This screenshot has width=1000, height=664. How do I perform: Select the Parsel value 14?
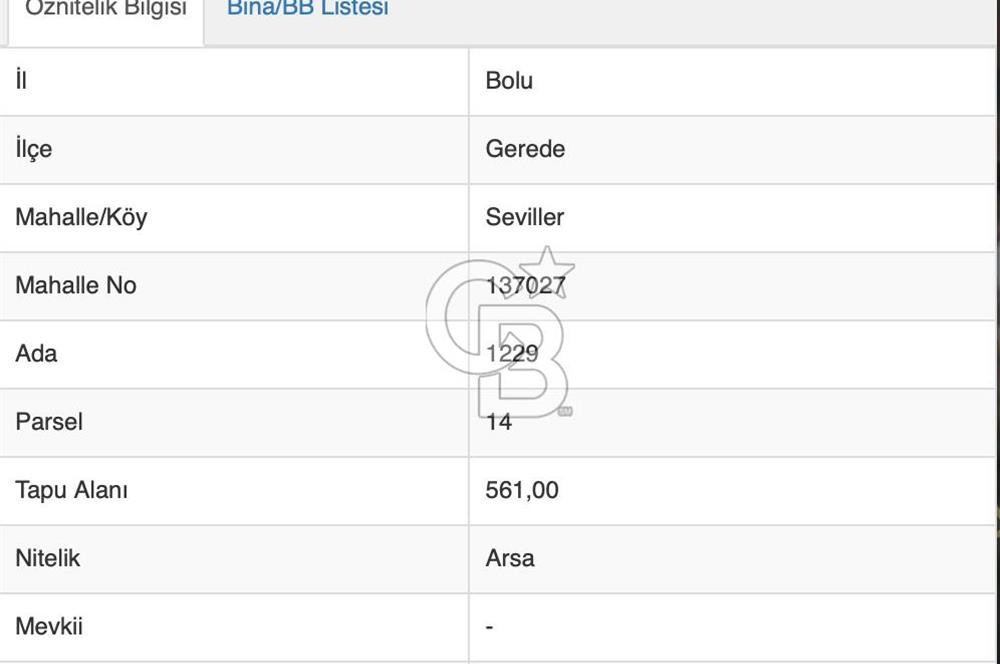point(498,422)
